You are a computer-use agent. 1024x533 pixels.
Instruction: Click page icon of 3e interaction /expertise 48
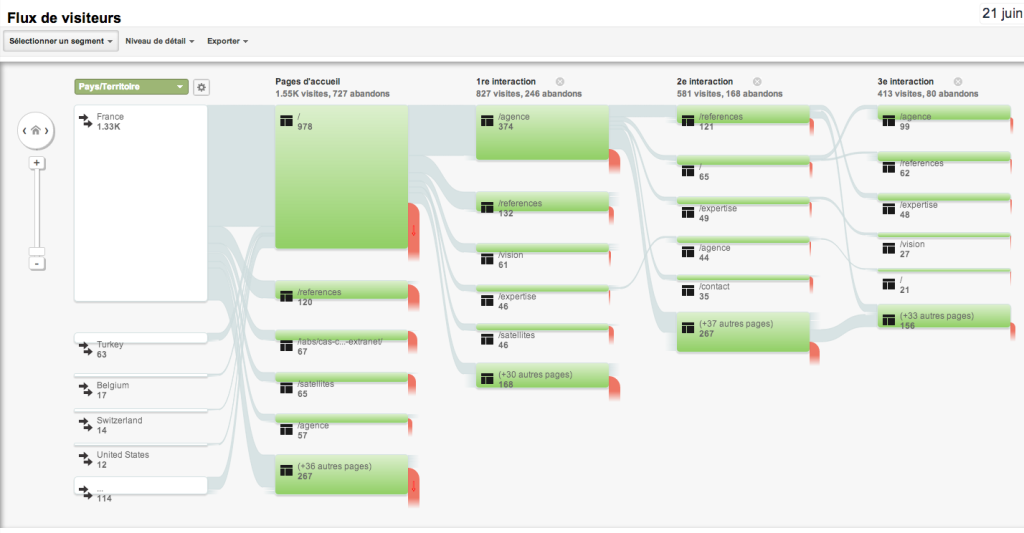(x=888, y=209)
